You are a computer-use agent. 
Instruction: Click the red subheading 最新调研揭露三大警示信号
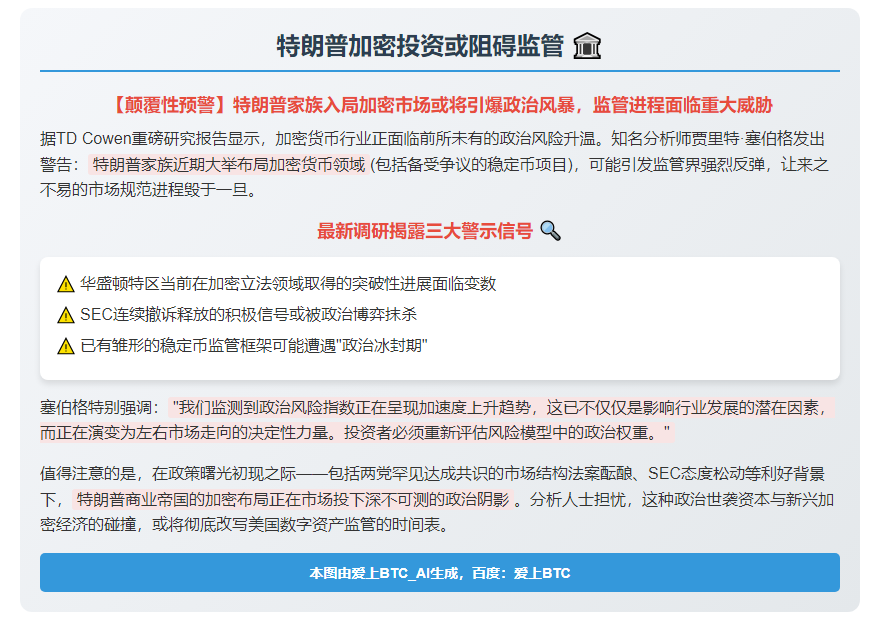click(425, 231)
